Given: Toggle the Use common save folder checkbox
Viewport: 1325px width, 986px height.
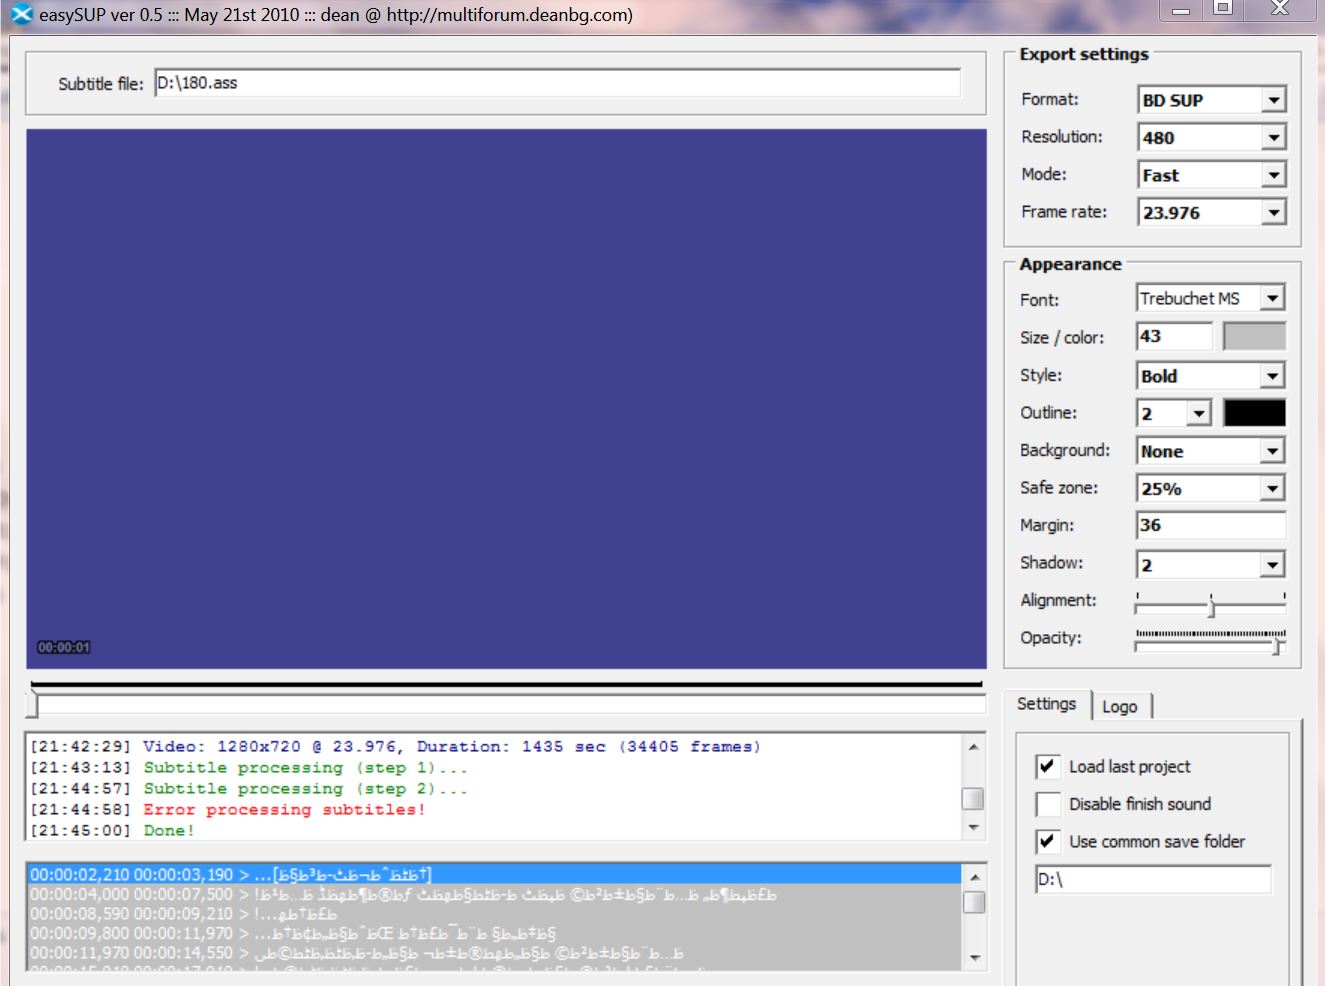Looking at the screenshot, I should pyautogui.click(x=1047, y=841).
